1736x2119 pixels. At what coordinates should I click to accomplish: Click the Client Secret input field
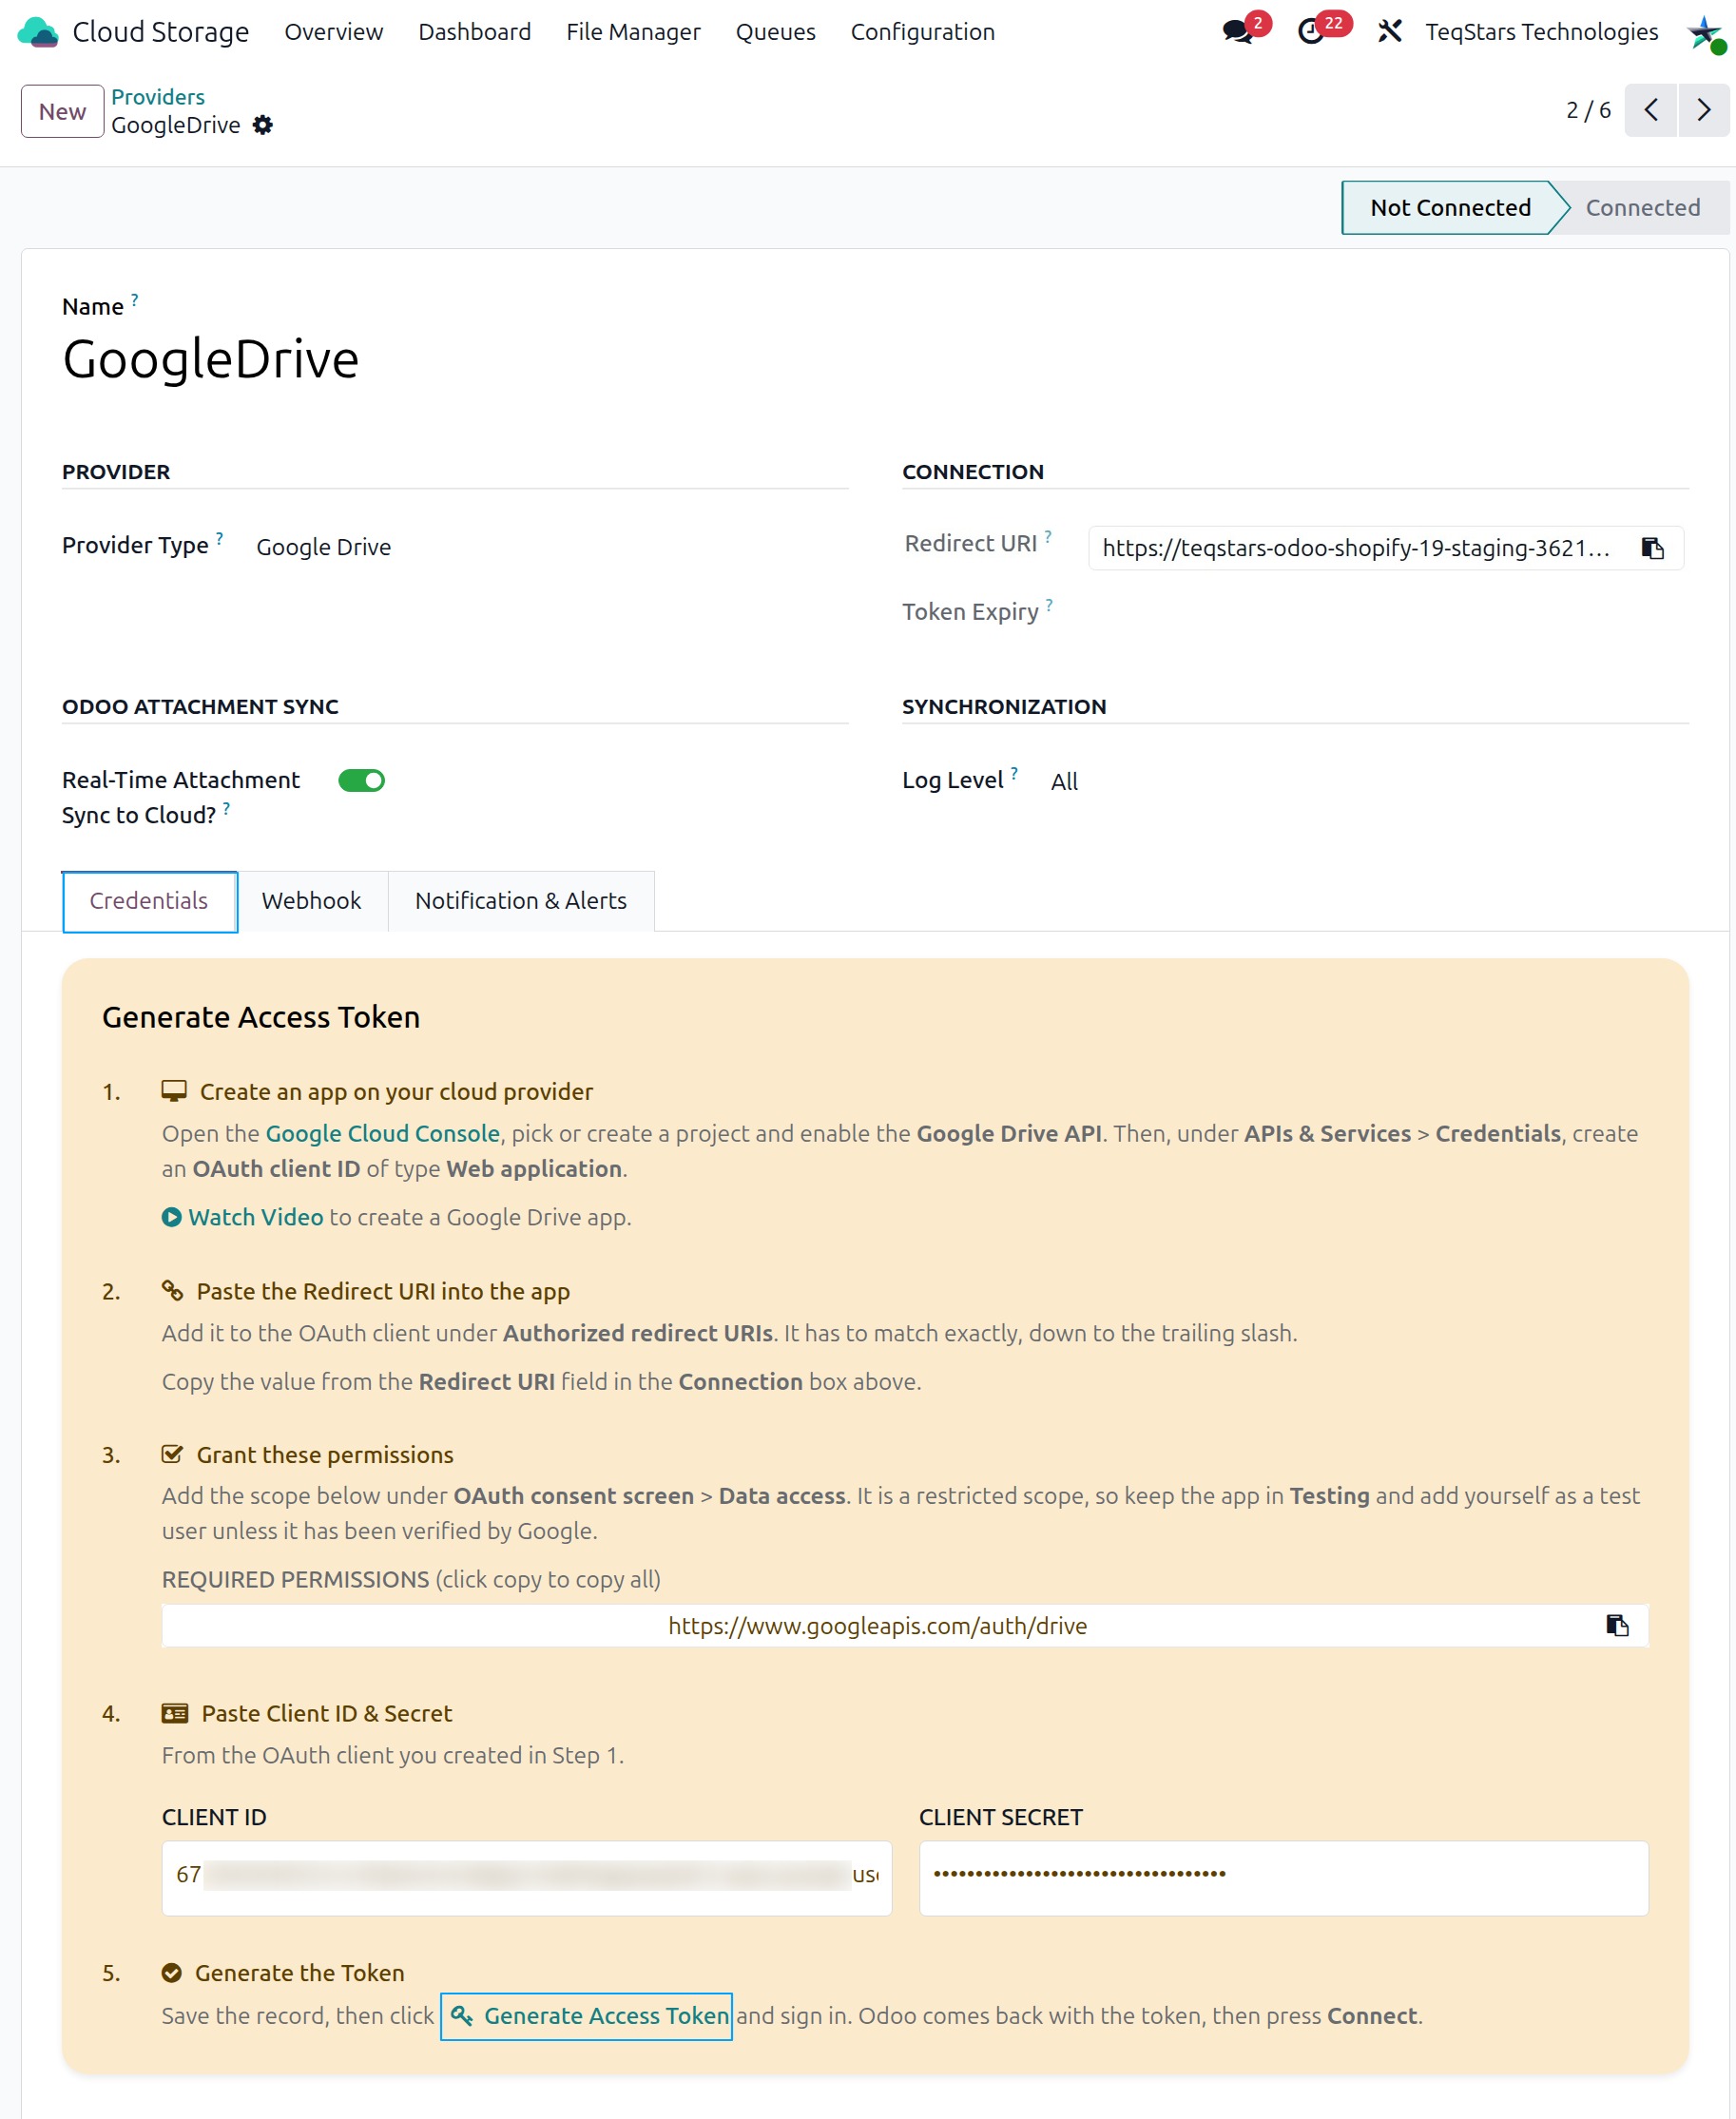pyautogui.click(x=1284, y=1878)
